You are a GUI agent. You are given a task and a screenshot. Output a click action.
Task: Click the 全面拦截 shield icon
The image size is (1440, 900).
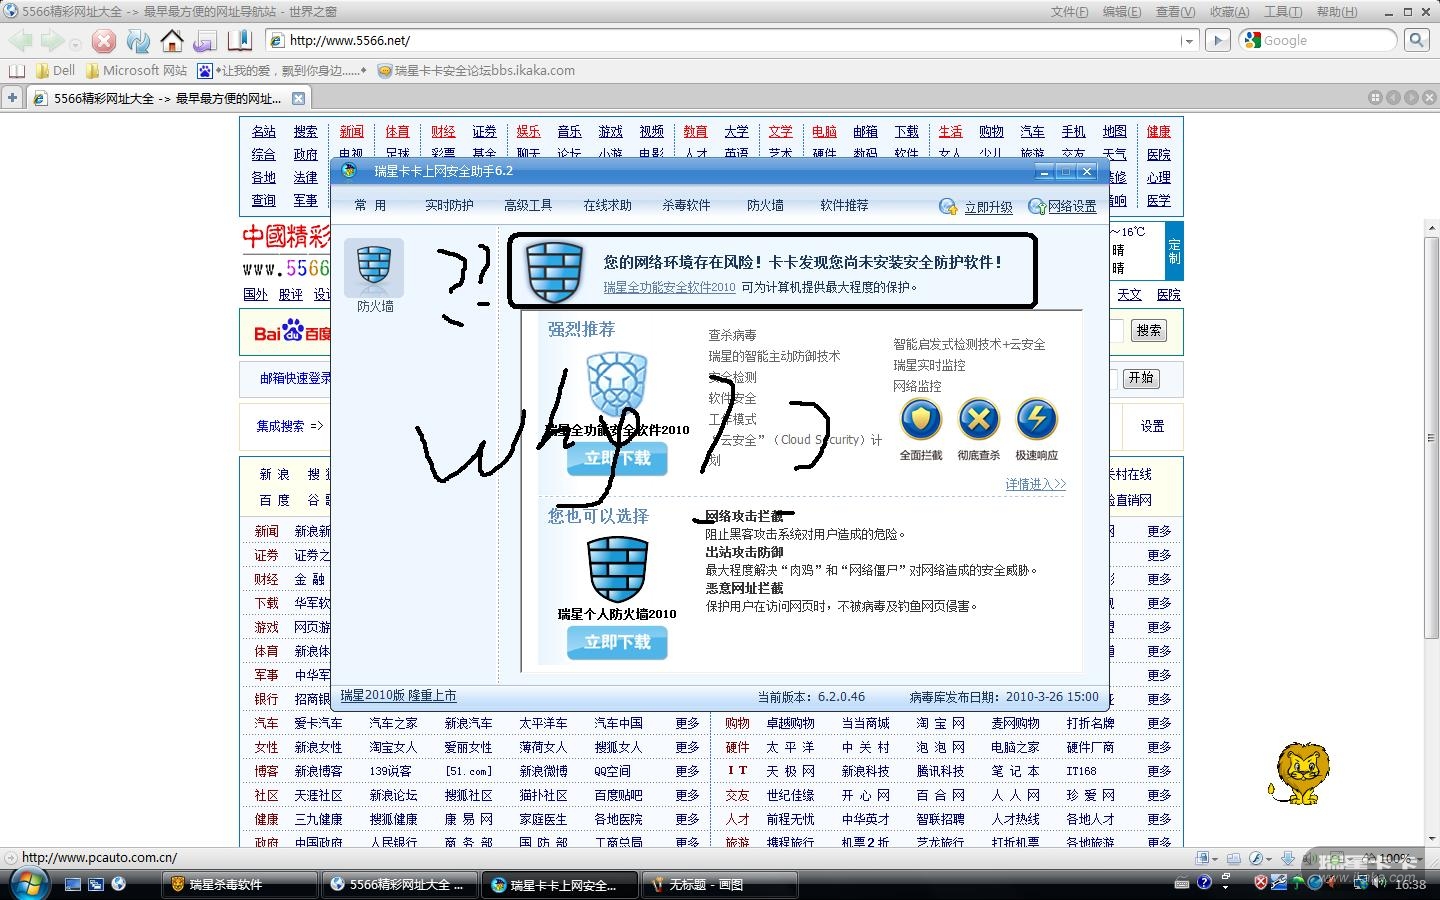click(921, 420)
